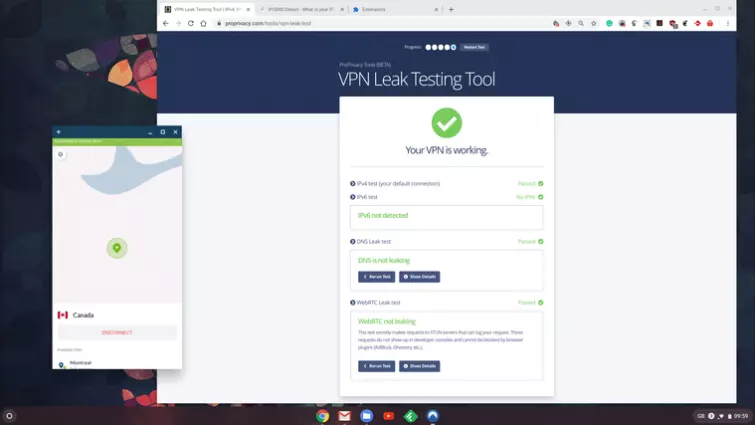Click the zoom magnifier icon in address bar
755x425 pixels.
click(581, 23)
